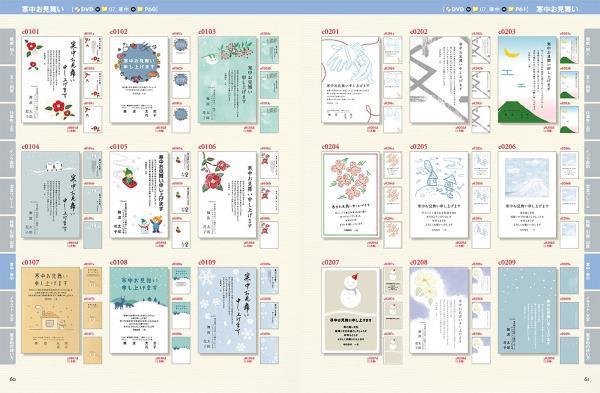Image resolution: width=600 pixels, height=393 pixels.
Task: Open the c0204 pink plum blossom card
Action: (351, 195)
